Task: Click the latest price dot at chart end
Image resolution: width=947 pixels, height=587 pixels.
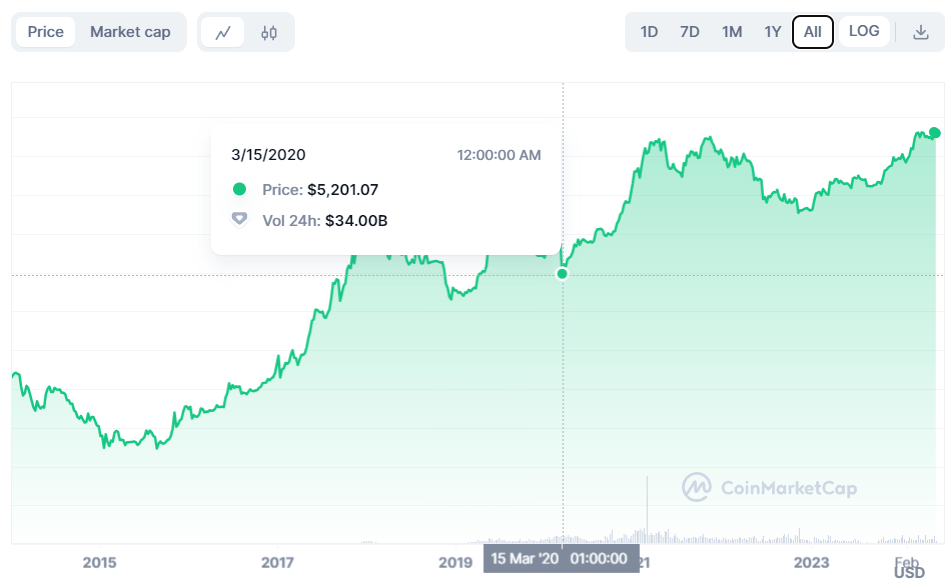Action: [934, 133]
